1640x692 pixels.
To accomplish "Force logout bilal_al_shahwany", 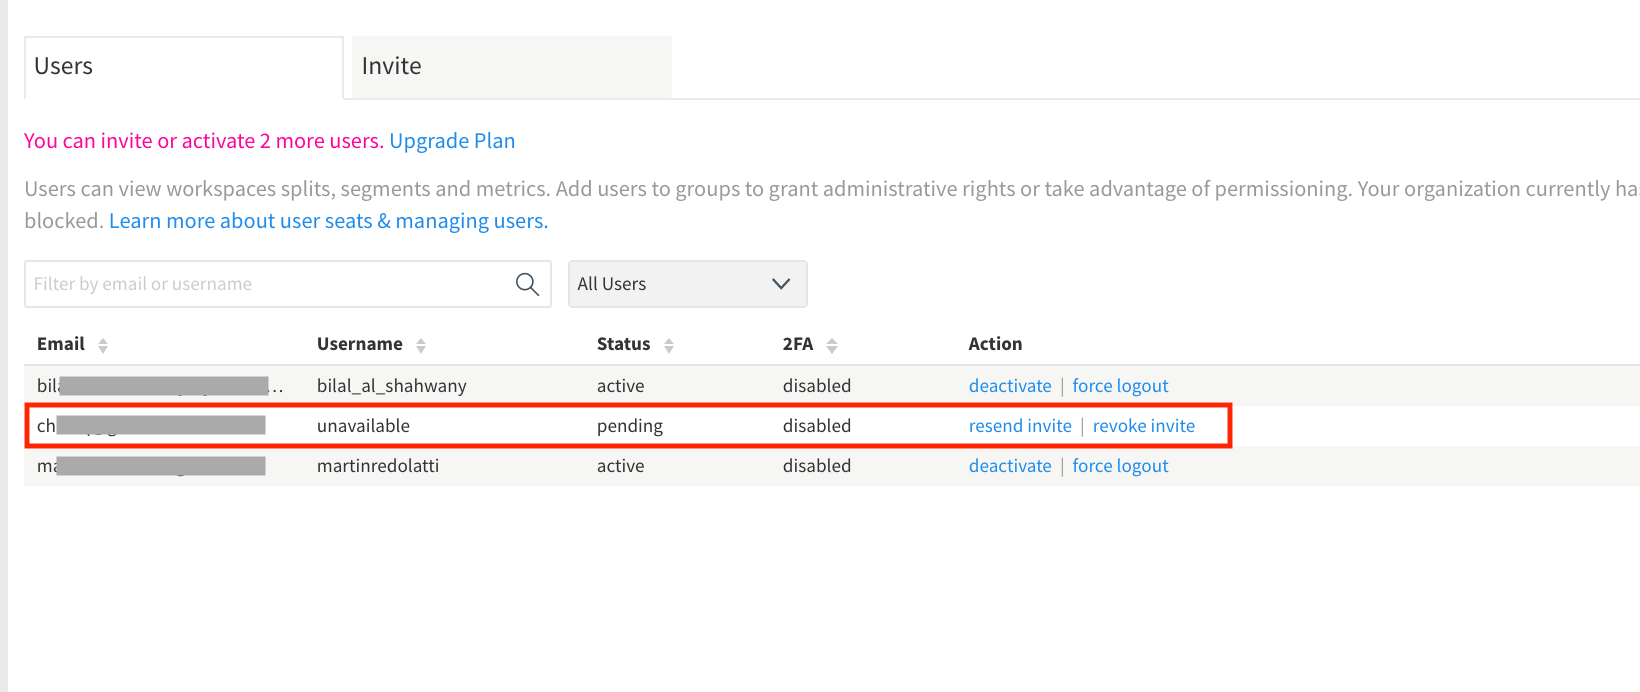I will pos(1120,386).
